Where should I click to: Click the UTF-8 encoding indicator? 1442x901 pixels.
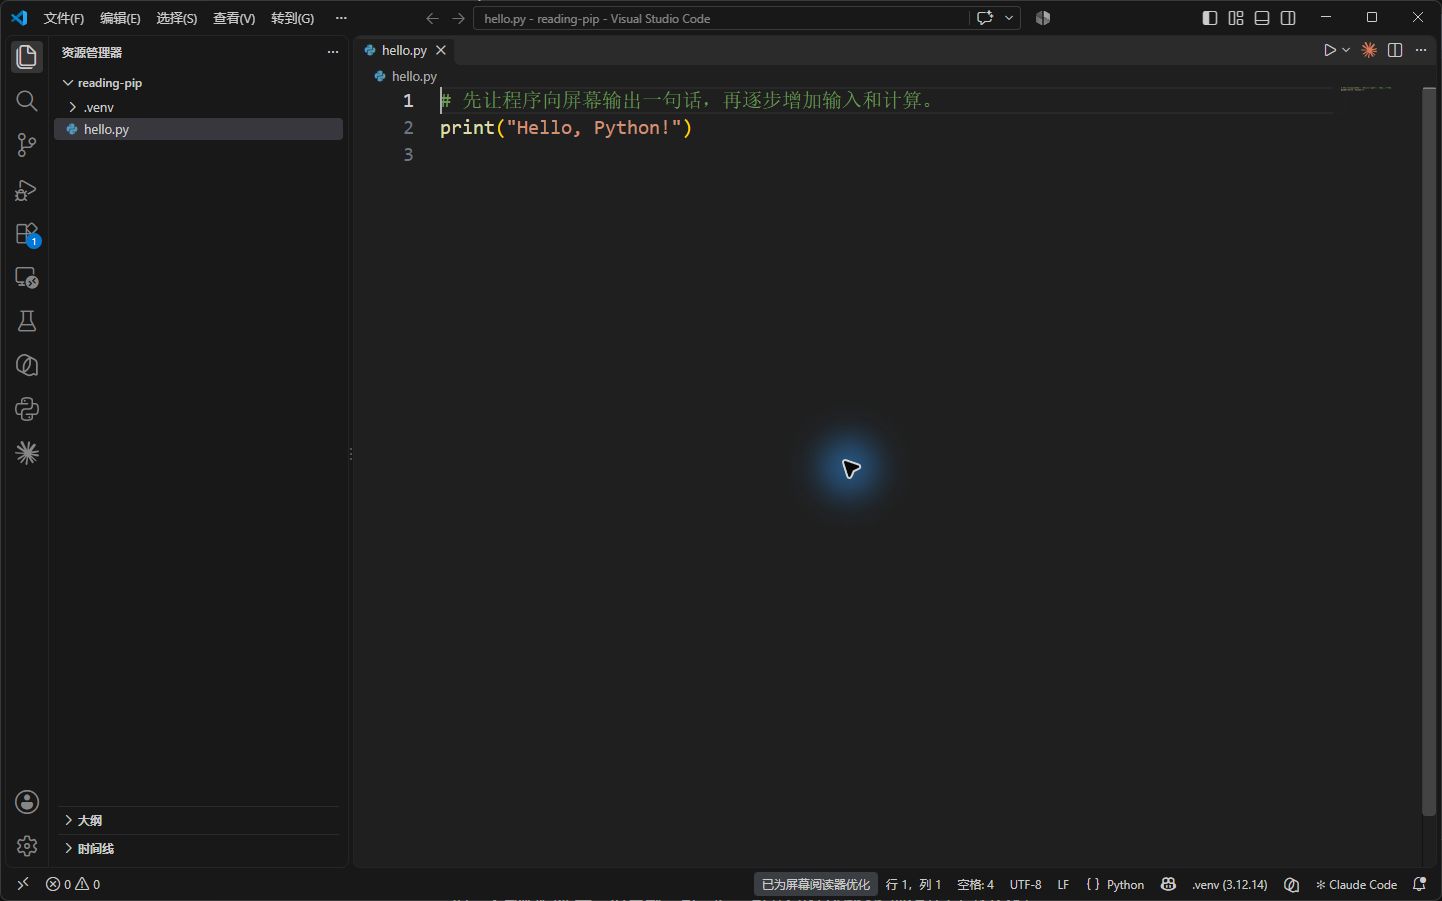tap(1025, 884)
